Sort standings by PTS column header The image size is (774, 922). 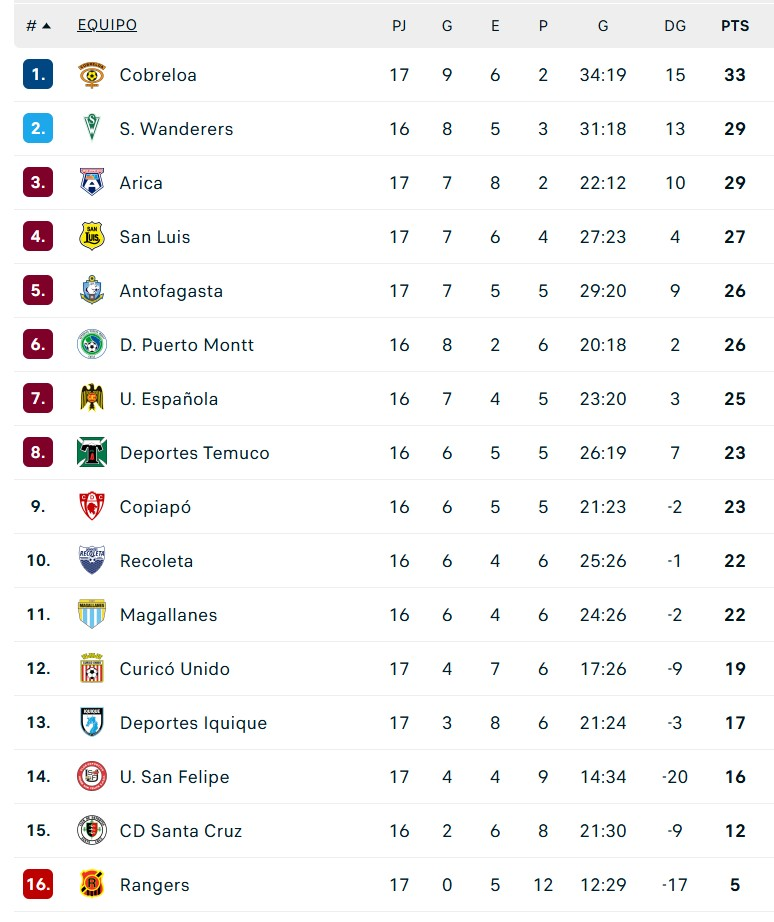coord(735,25)
